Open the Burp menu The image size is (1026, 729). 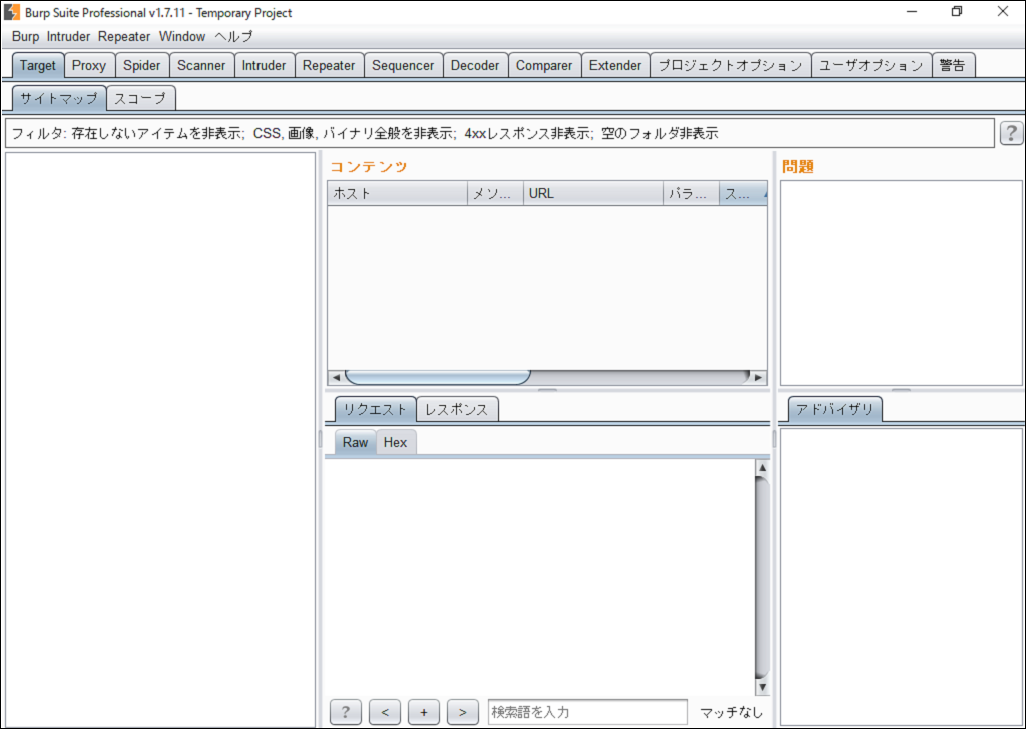[x=26, y=37]
